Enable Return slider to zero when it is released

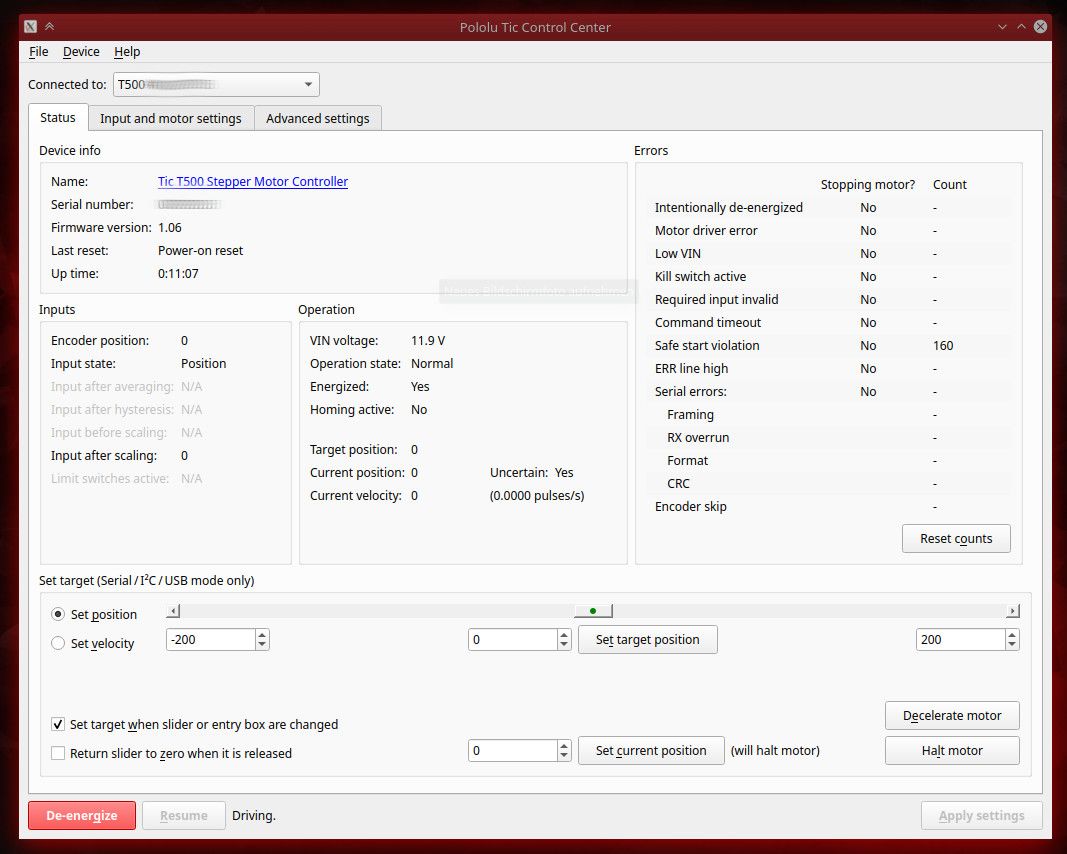point(57,753)
